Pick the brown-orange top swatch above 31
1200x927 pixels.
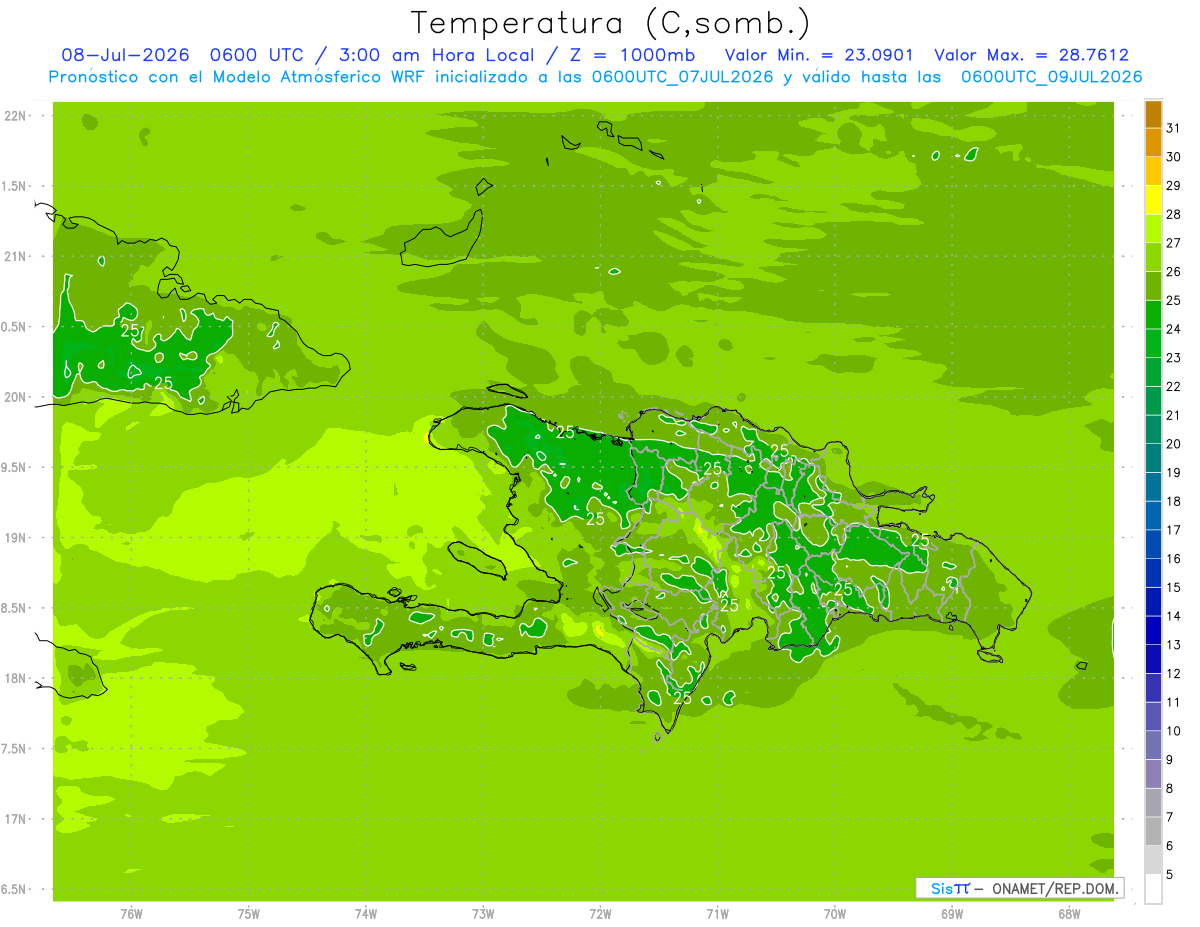tap(1153, 114)
